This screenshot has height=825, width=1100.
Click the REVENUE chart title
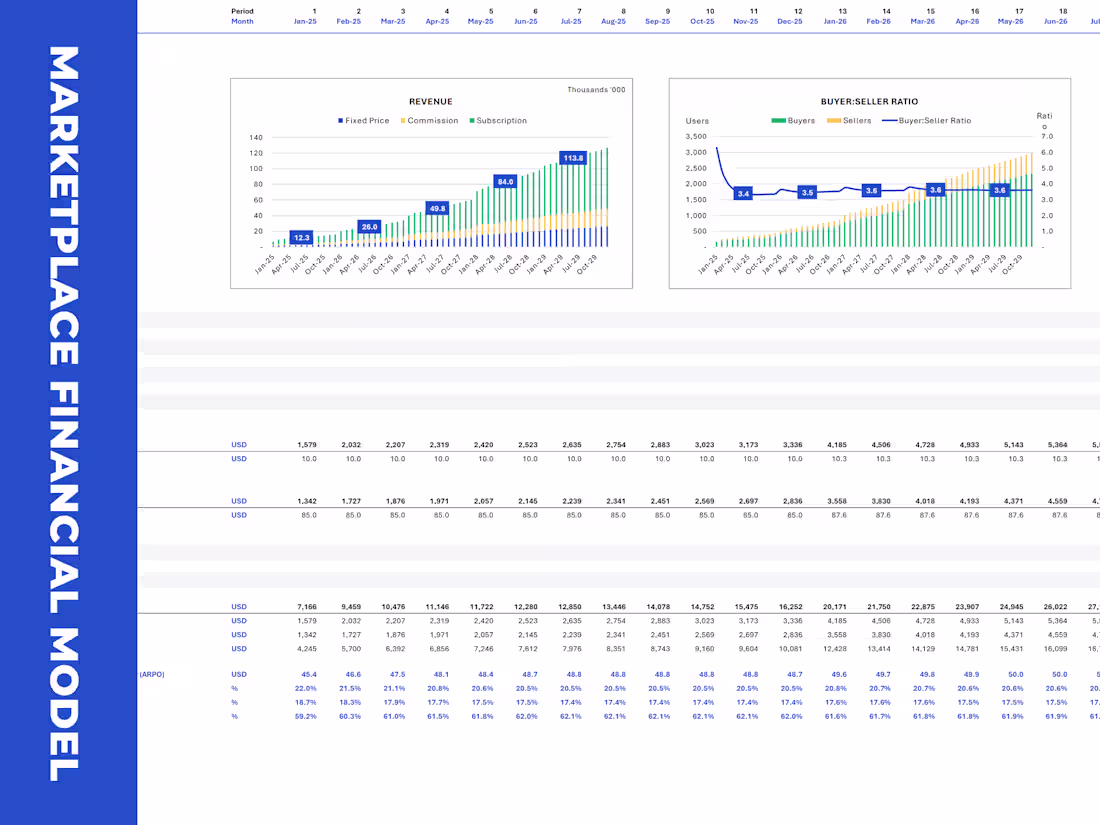[430, 101]
